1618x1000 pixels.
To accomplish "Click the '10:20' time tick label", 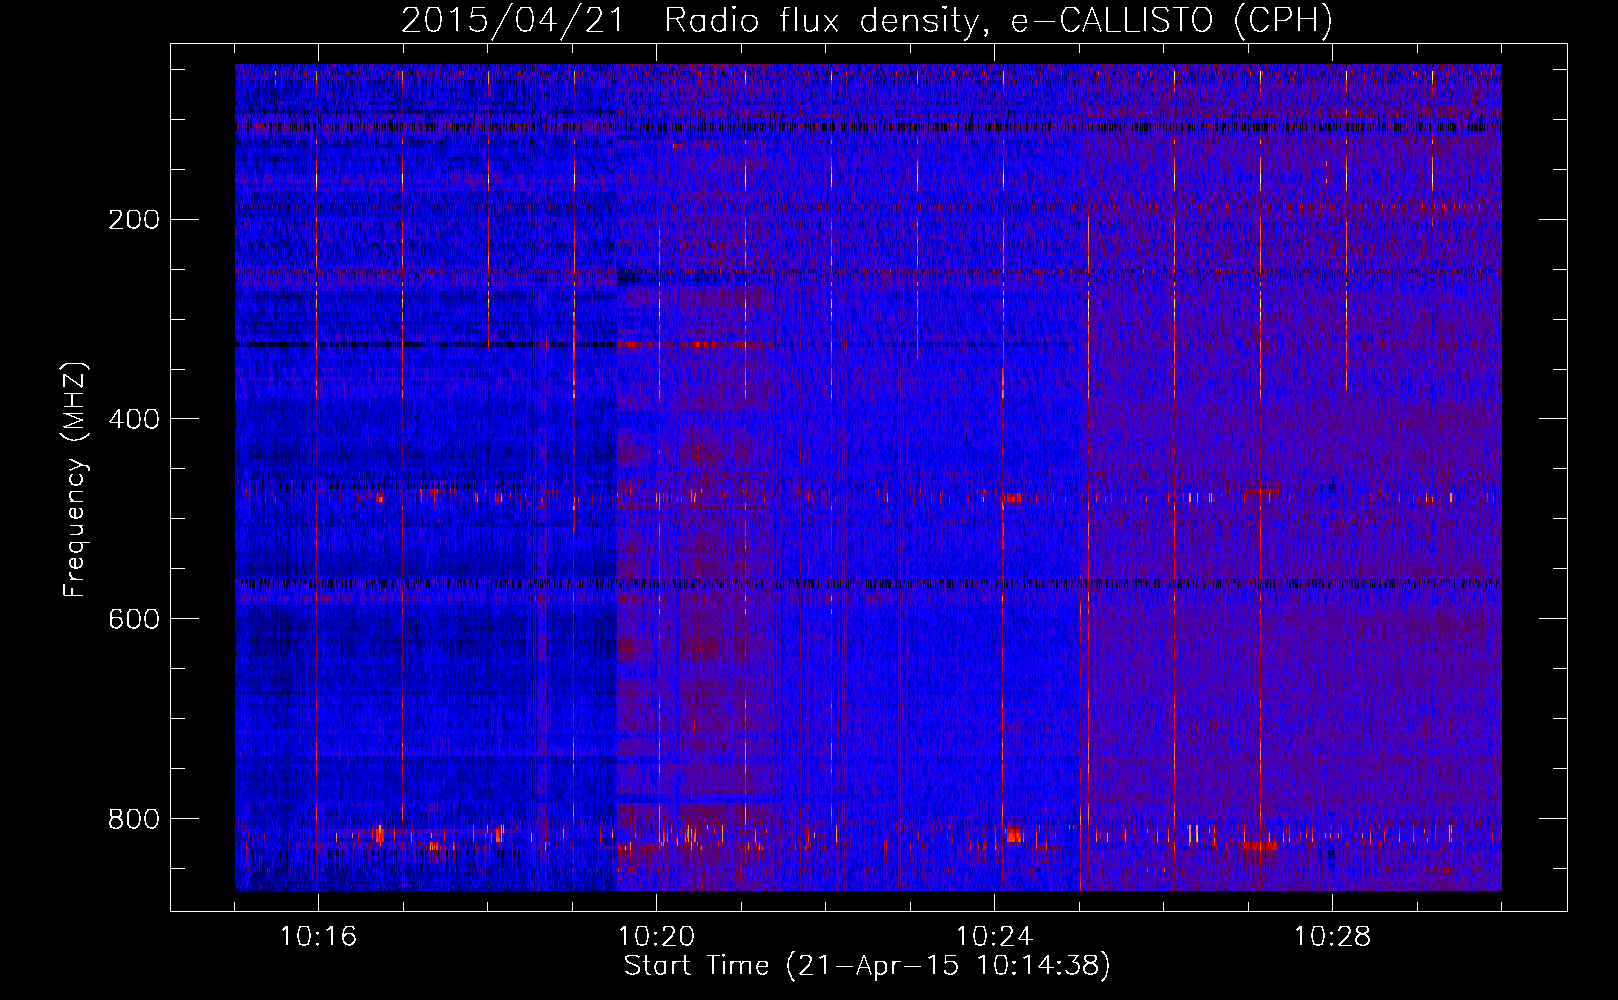I will click(x=656, y=936).
